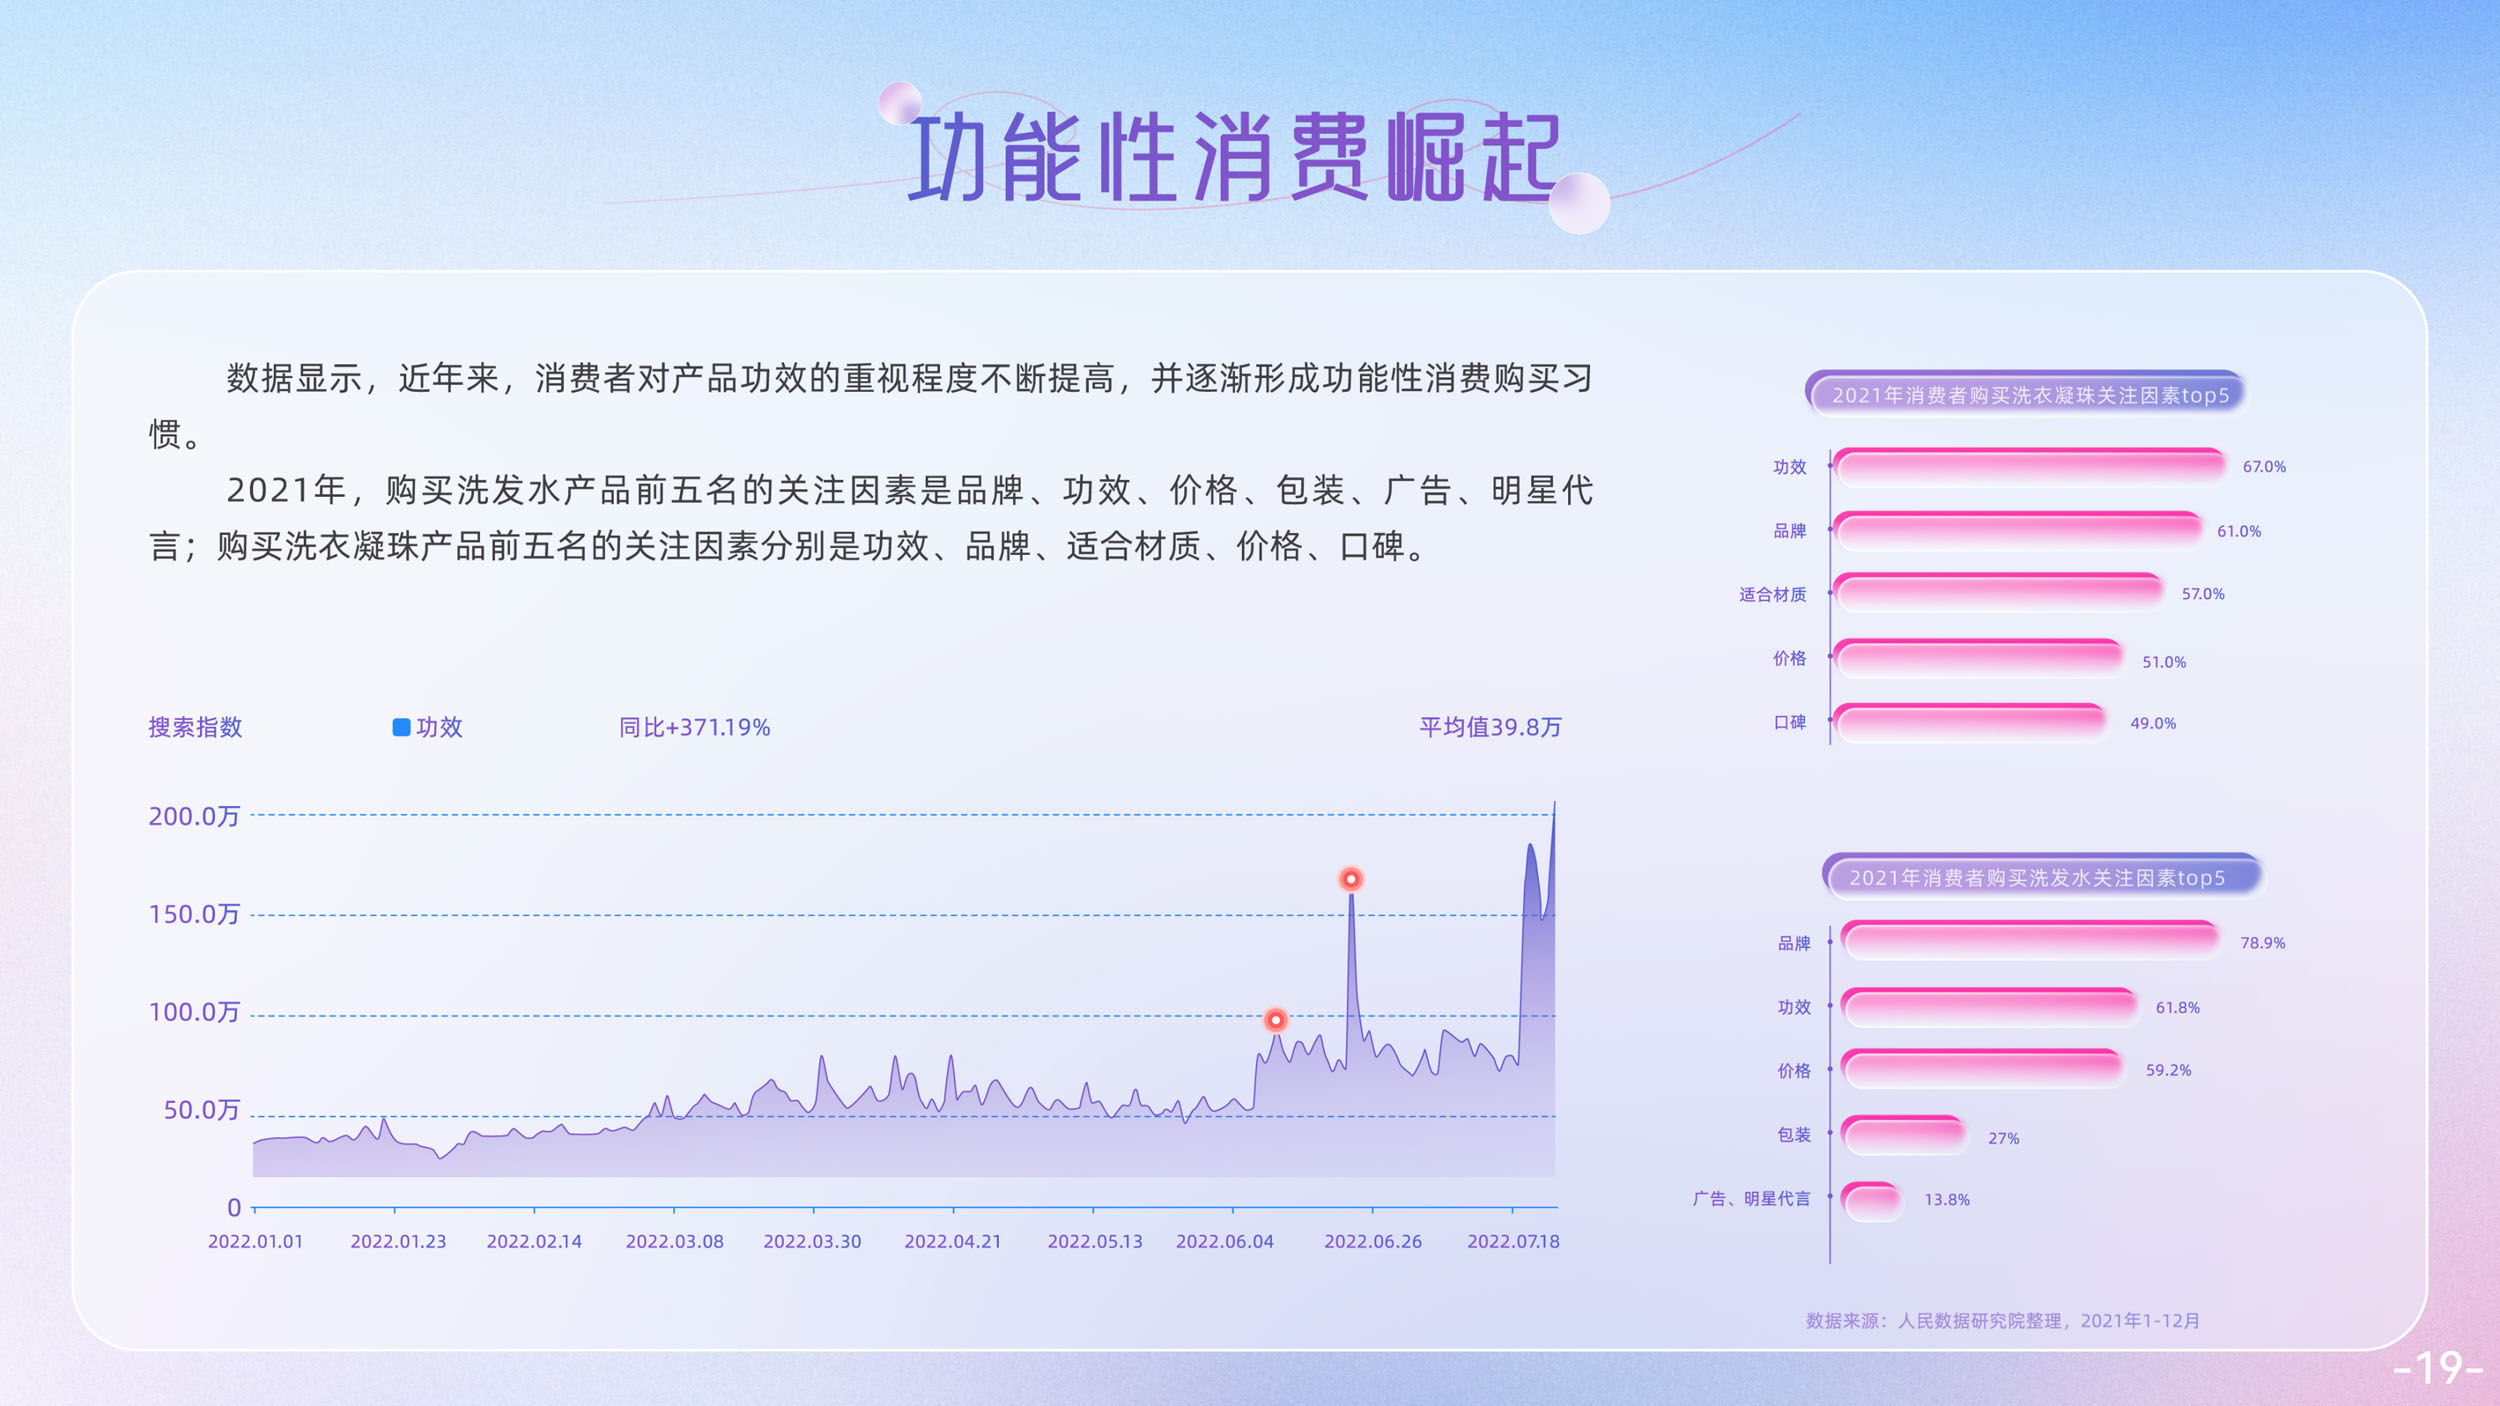Select the 洗衣凝珠关注因素top5 header pill
This screenshot has height=1406, width=2500.
(x=2028, y=395)
